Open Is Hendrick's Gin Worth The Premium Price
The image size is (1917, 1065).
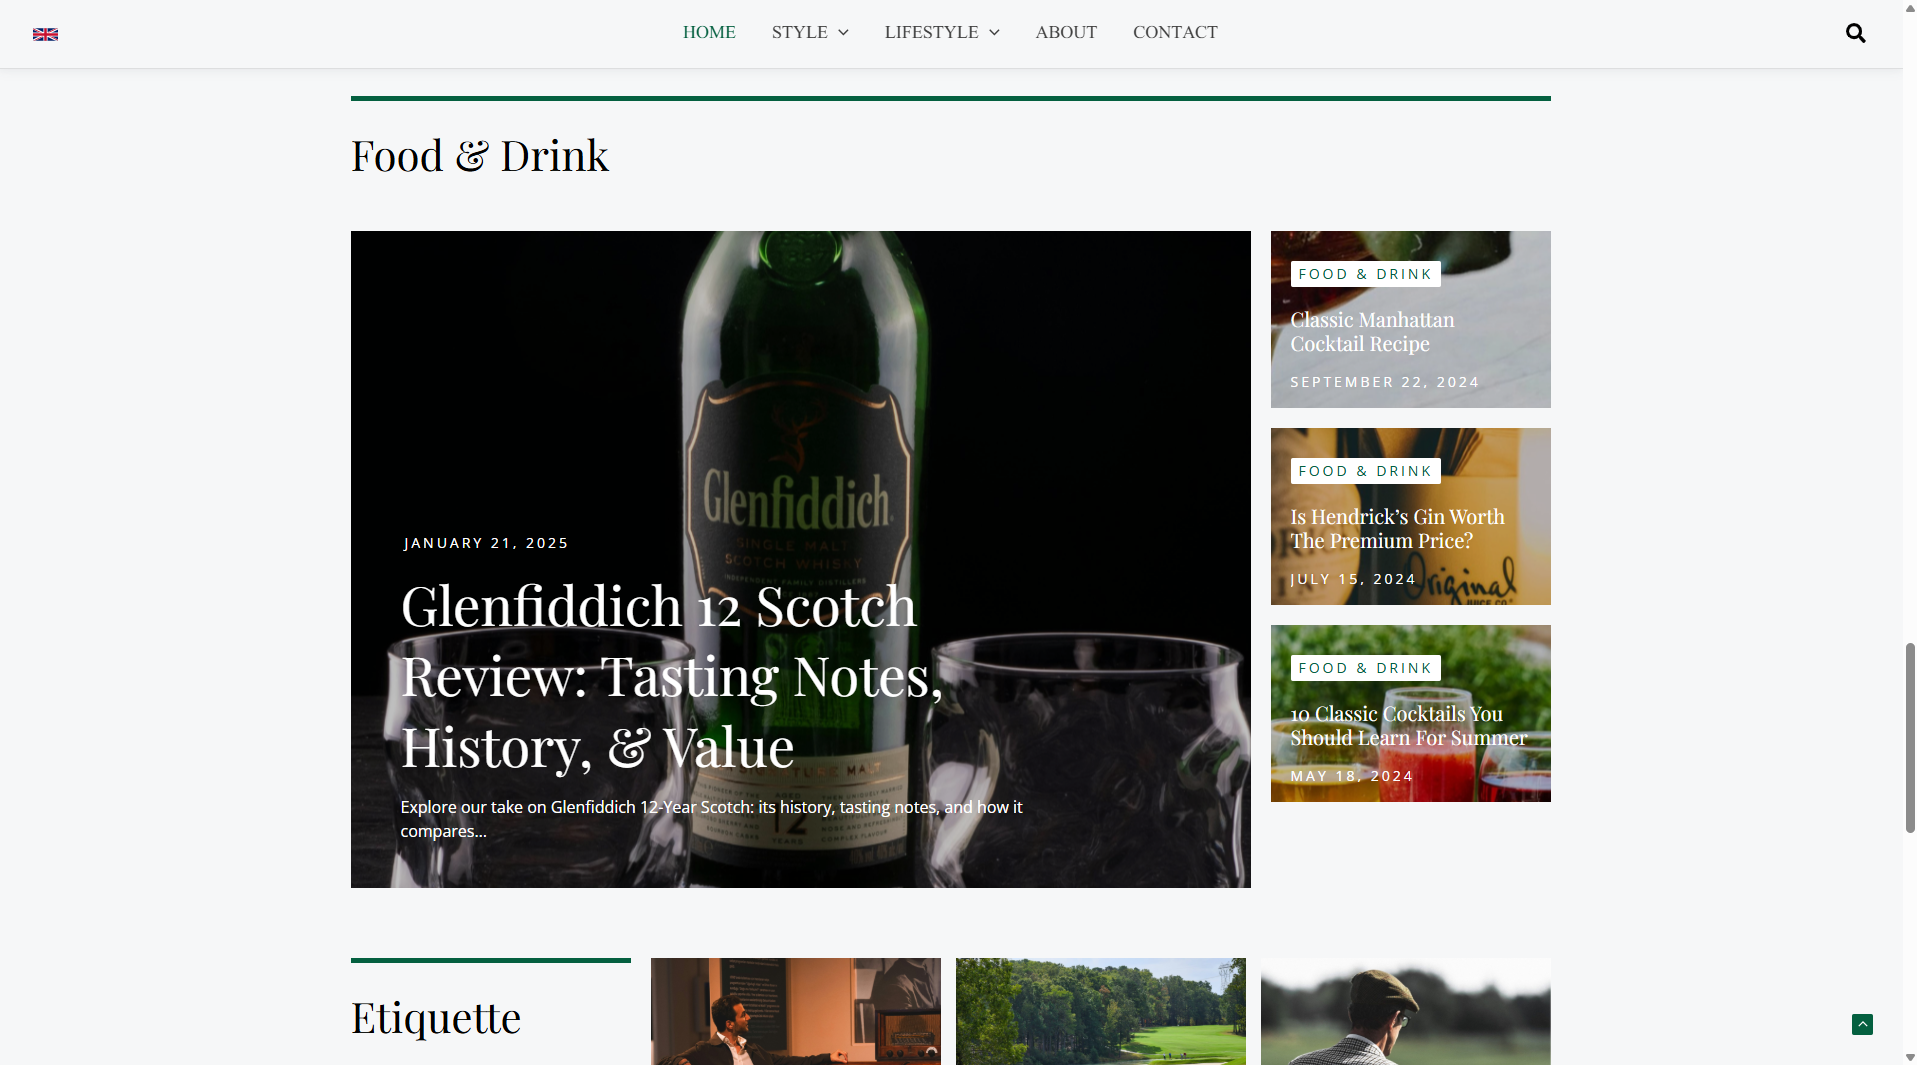[1397, 529]
